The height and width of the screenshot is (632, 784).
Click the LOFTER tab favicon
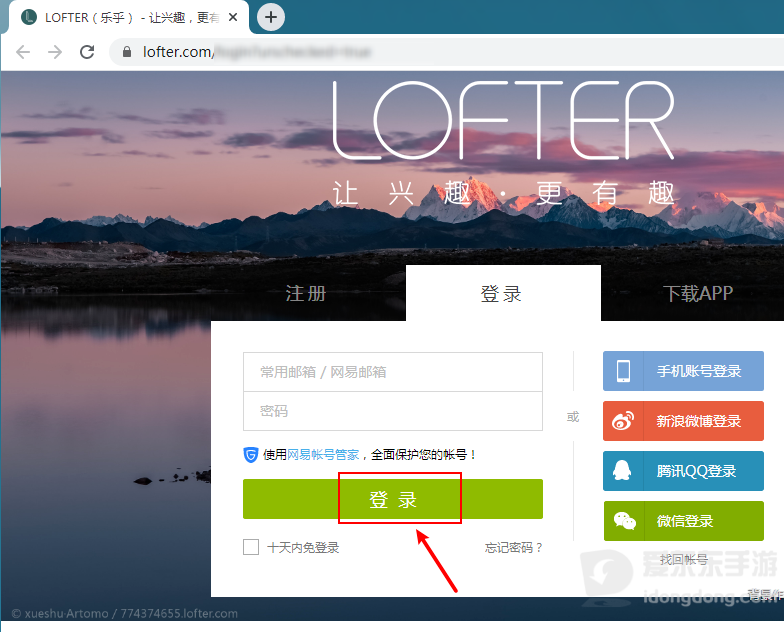[29, 18]
